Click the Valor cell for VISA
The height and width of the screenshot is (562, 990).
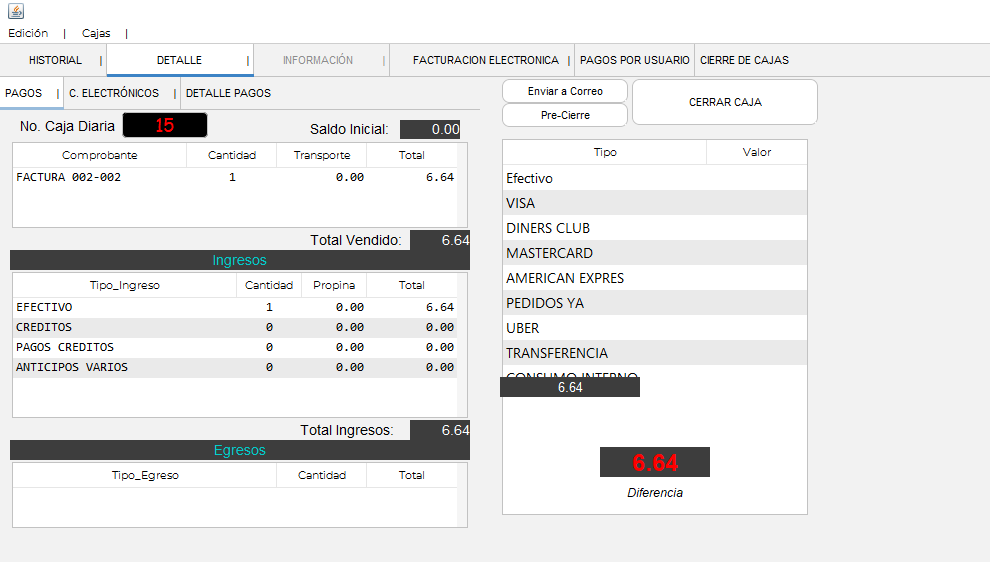[756, 203]
